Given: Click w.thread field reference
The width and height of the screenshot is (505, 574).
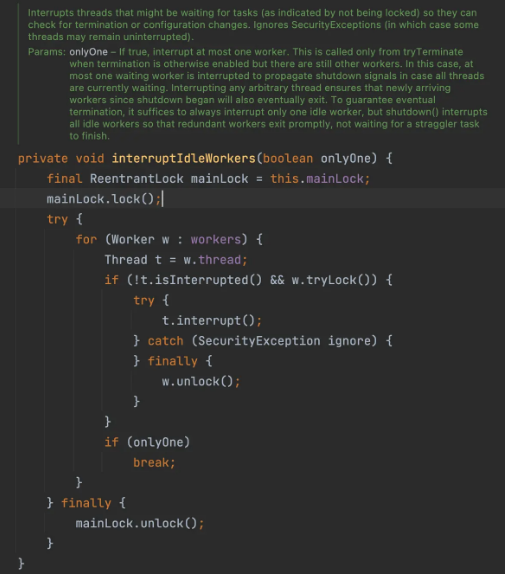Looking at the screenshot, I should tap(212, 260).
